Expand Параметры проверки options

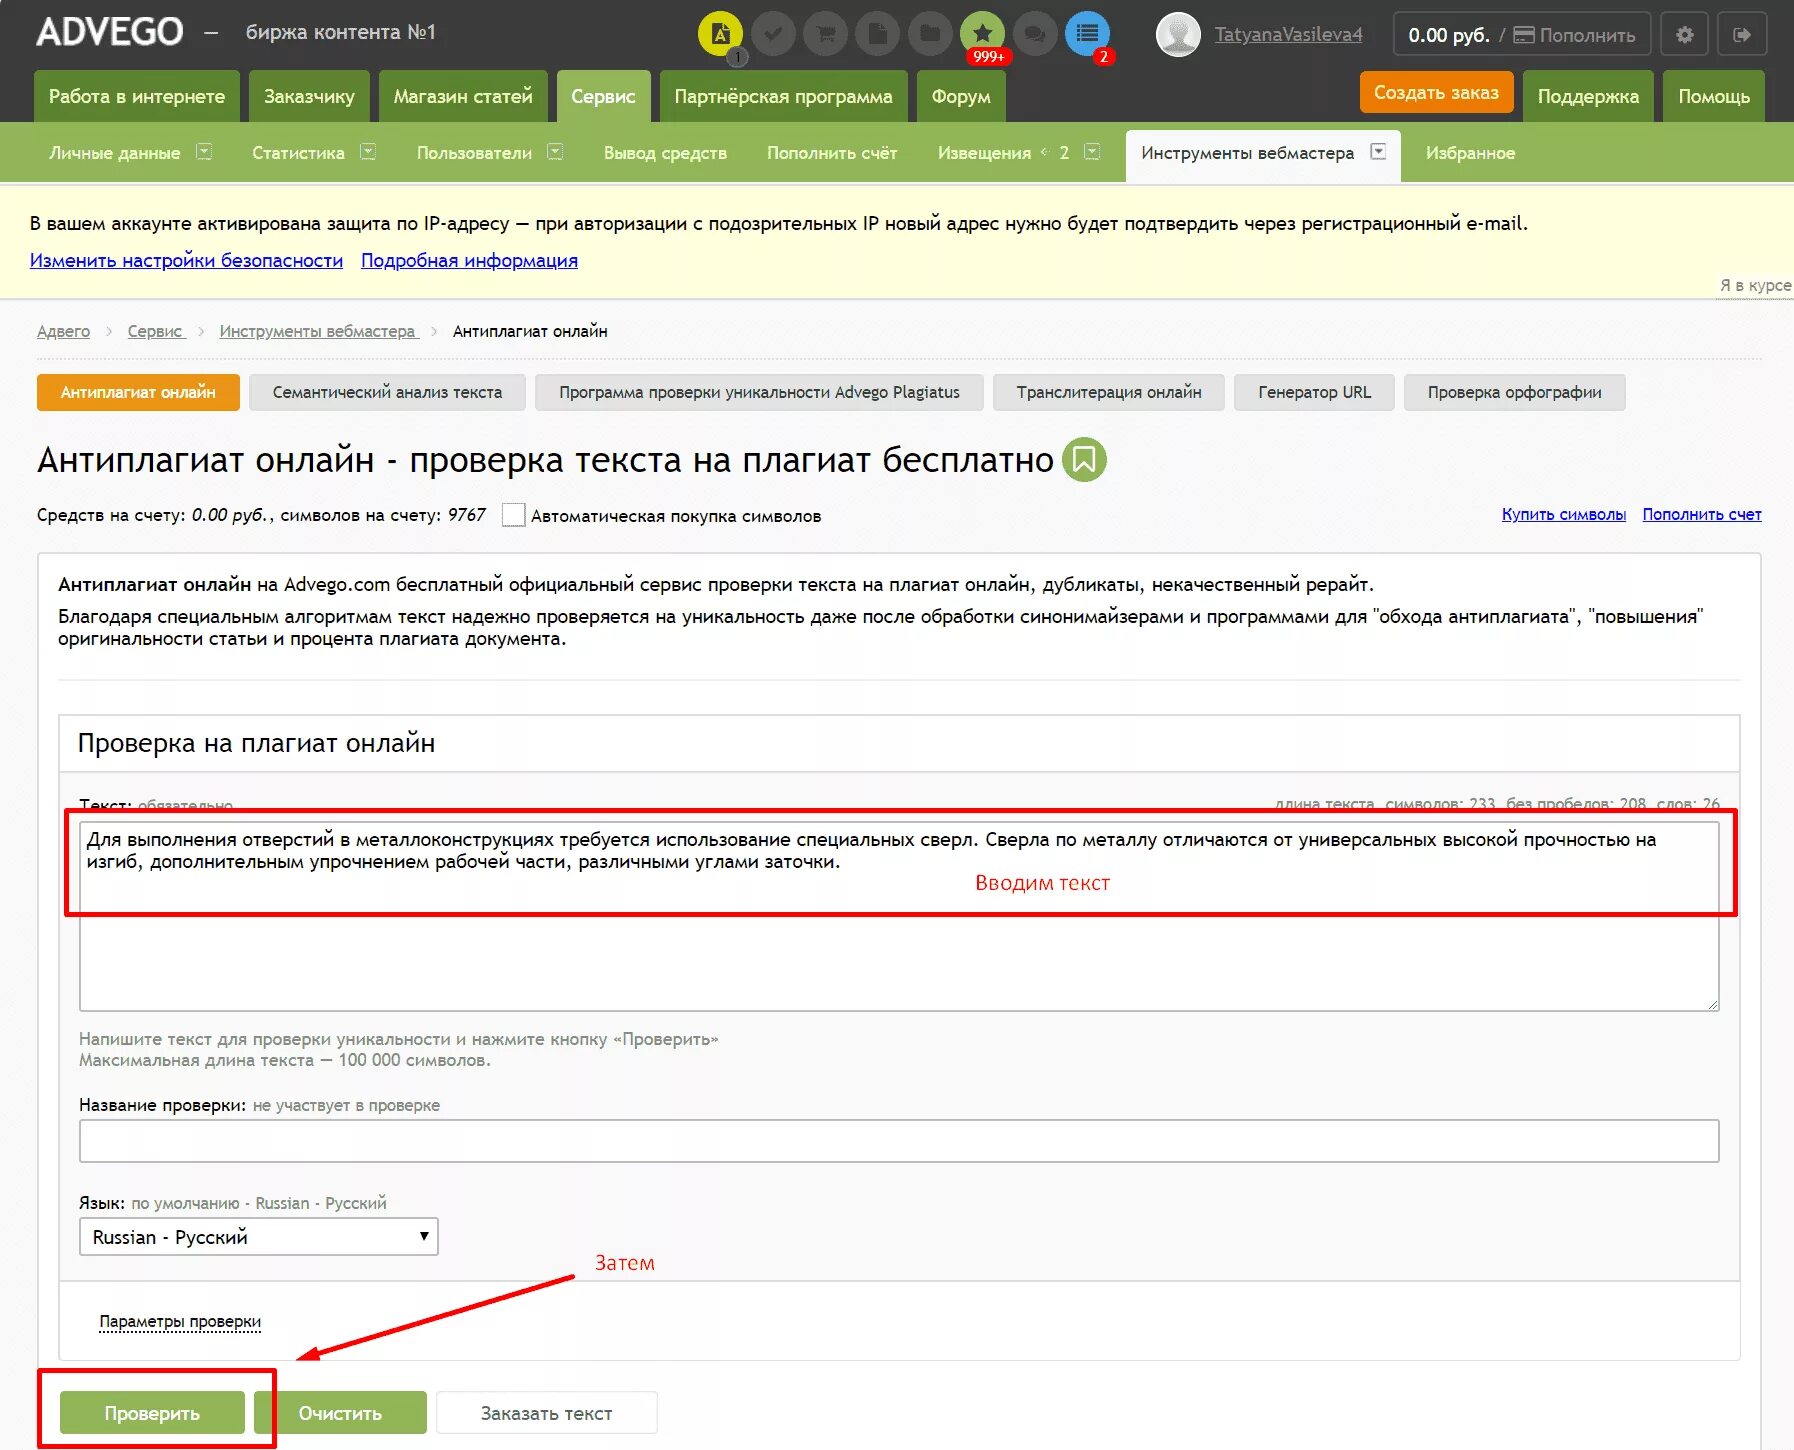tap(180, 1322)
